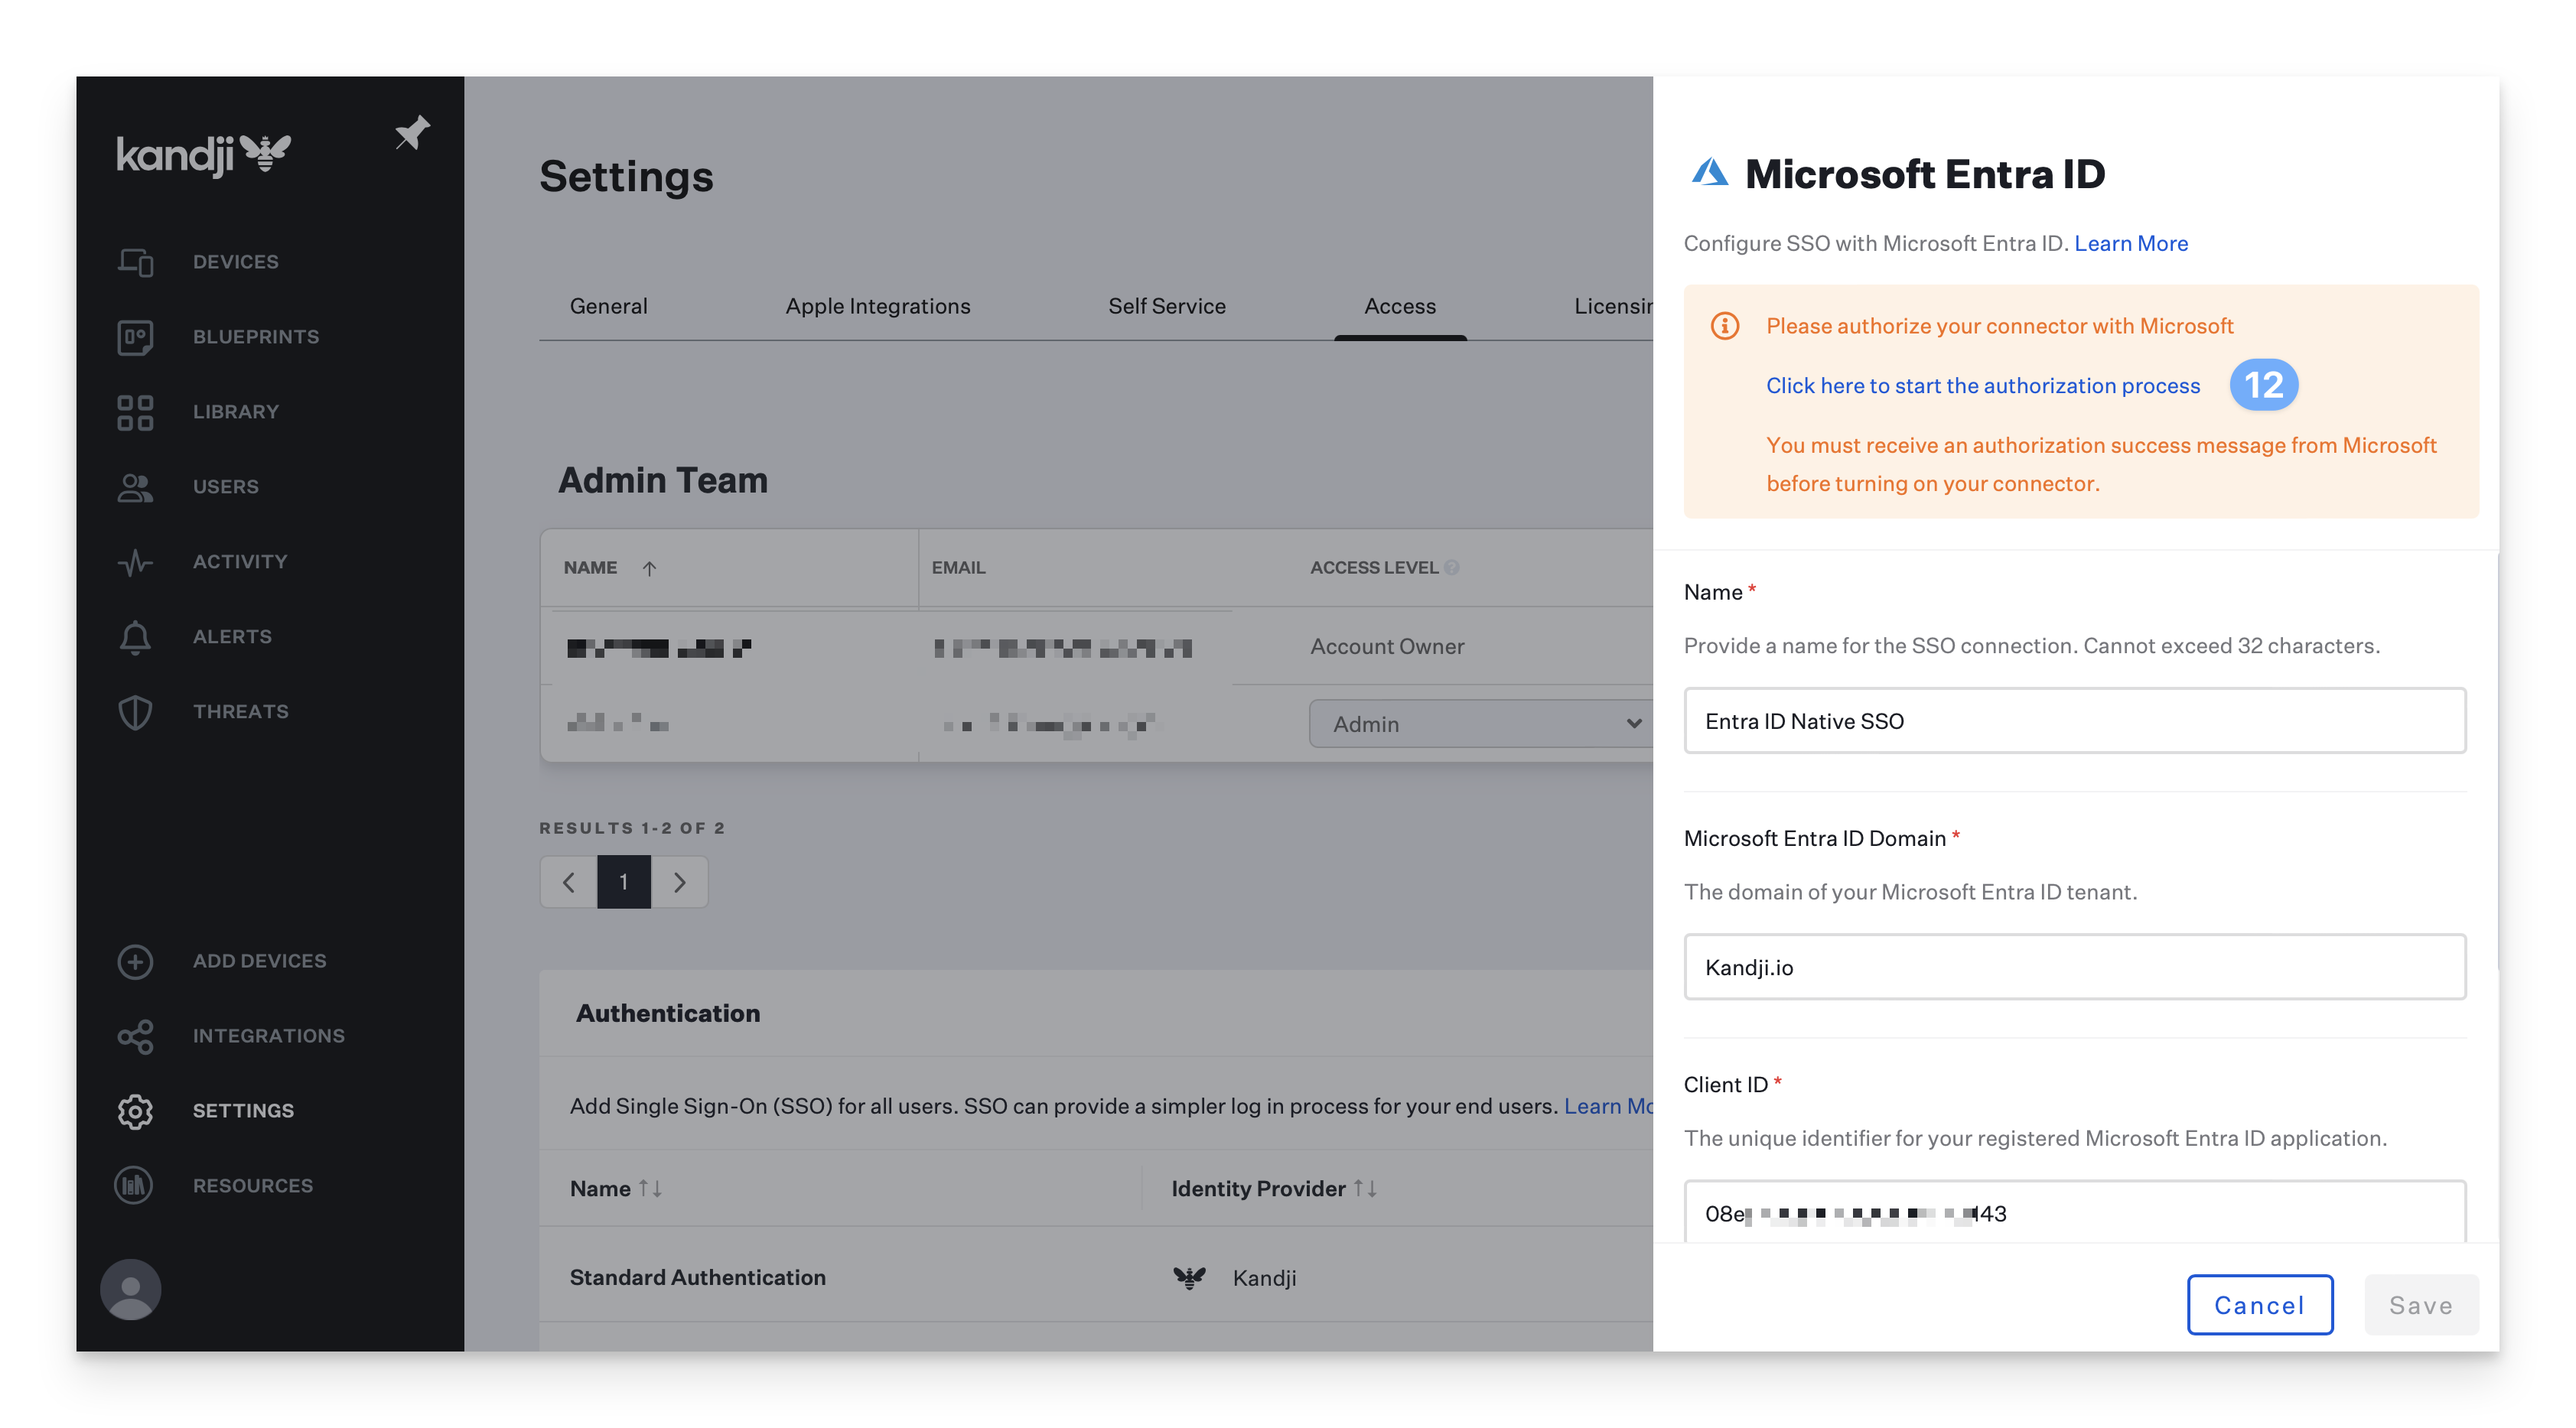Click the Add Devices plus icon

(135, 961)
